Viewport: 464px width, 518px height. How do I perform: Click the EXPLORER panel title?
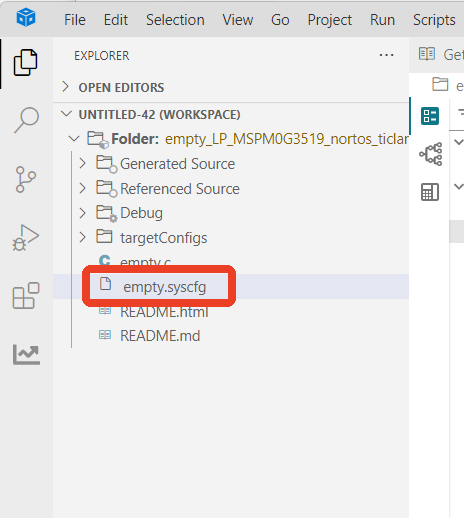click(x=102, y=55)
